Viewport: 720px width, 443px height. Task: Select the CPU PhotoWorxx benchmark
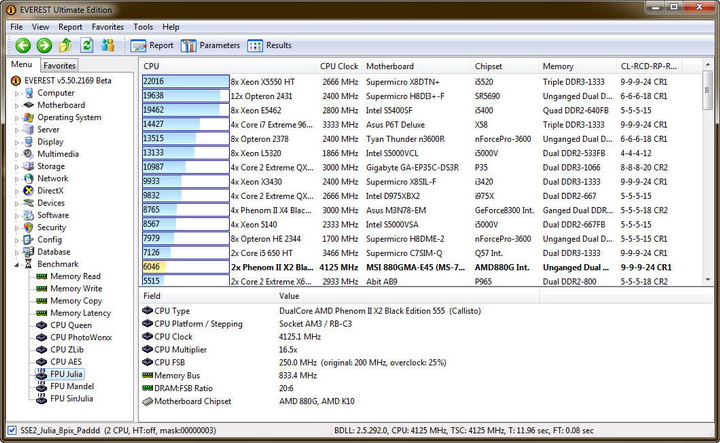tap(81, 337)
